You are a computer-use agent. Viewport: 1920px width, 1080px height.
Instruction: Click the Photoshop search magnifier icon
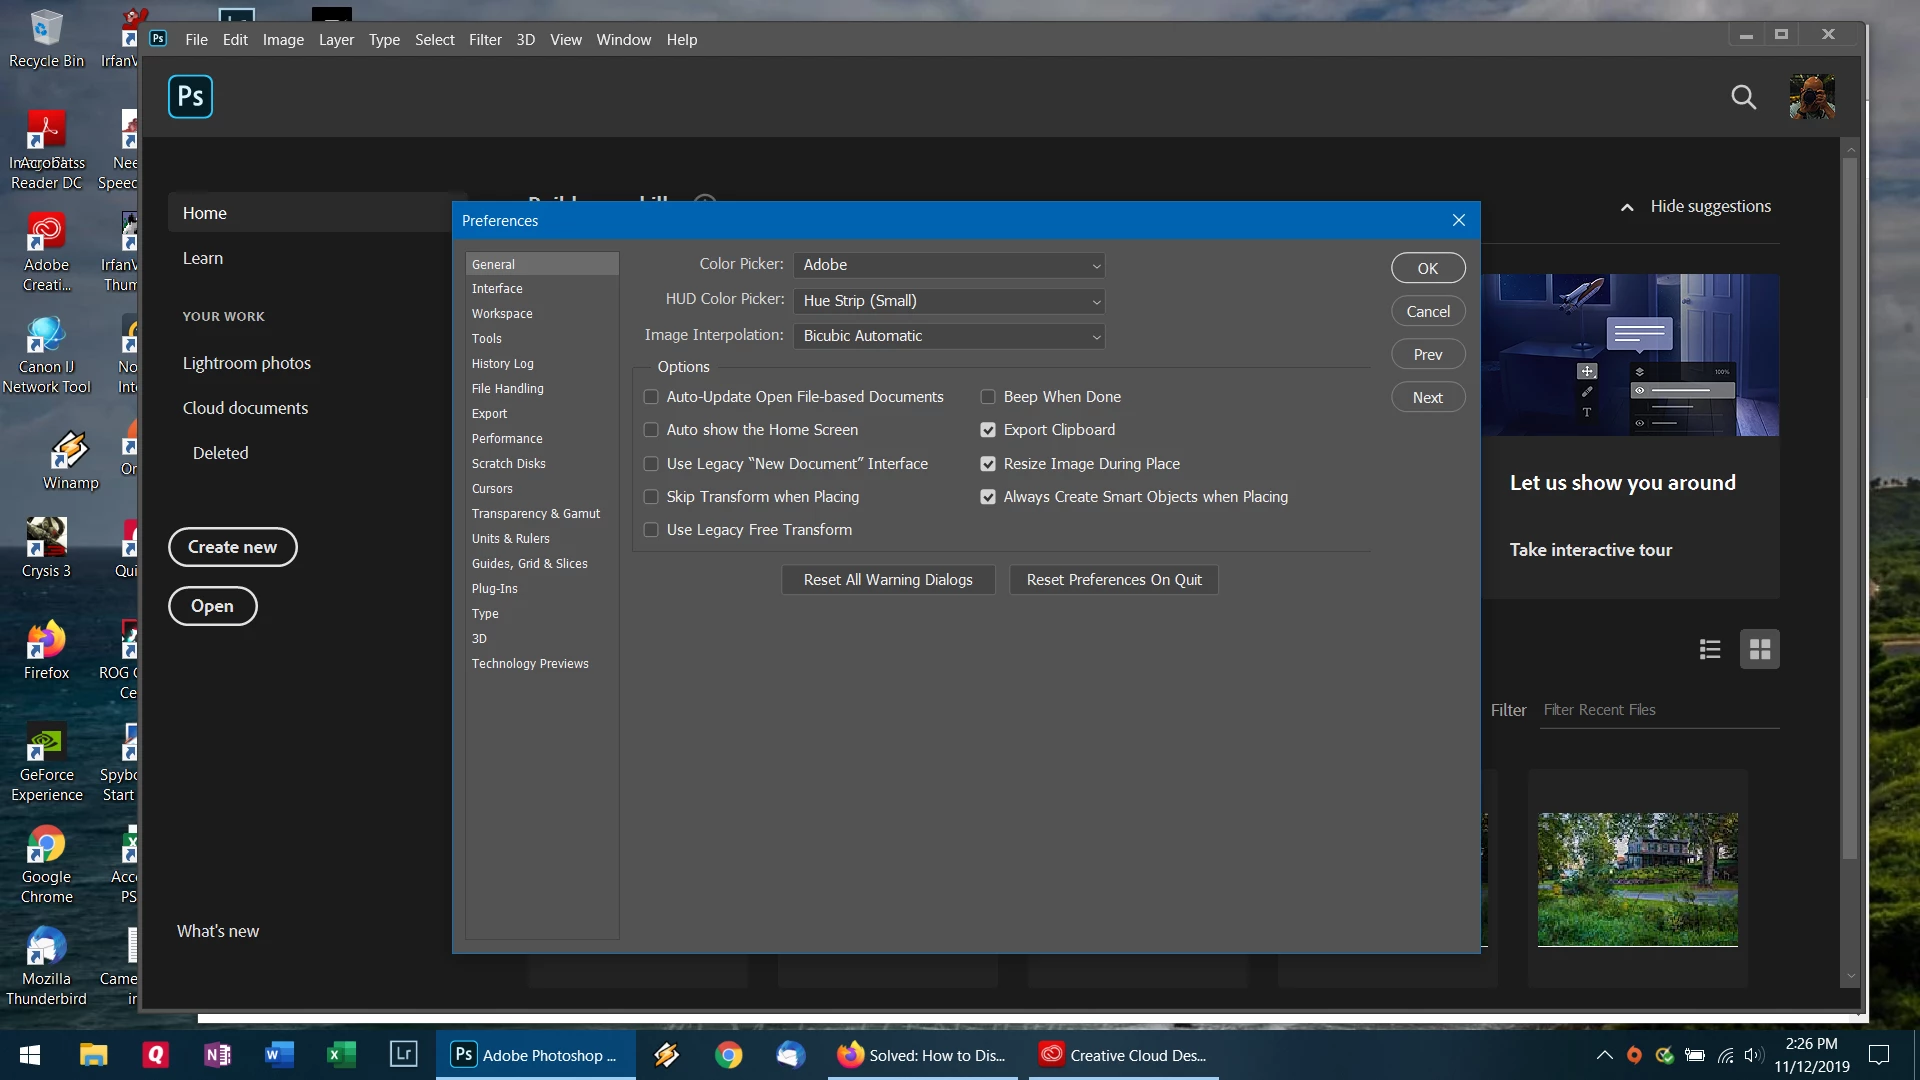coord(1743,97)
